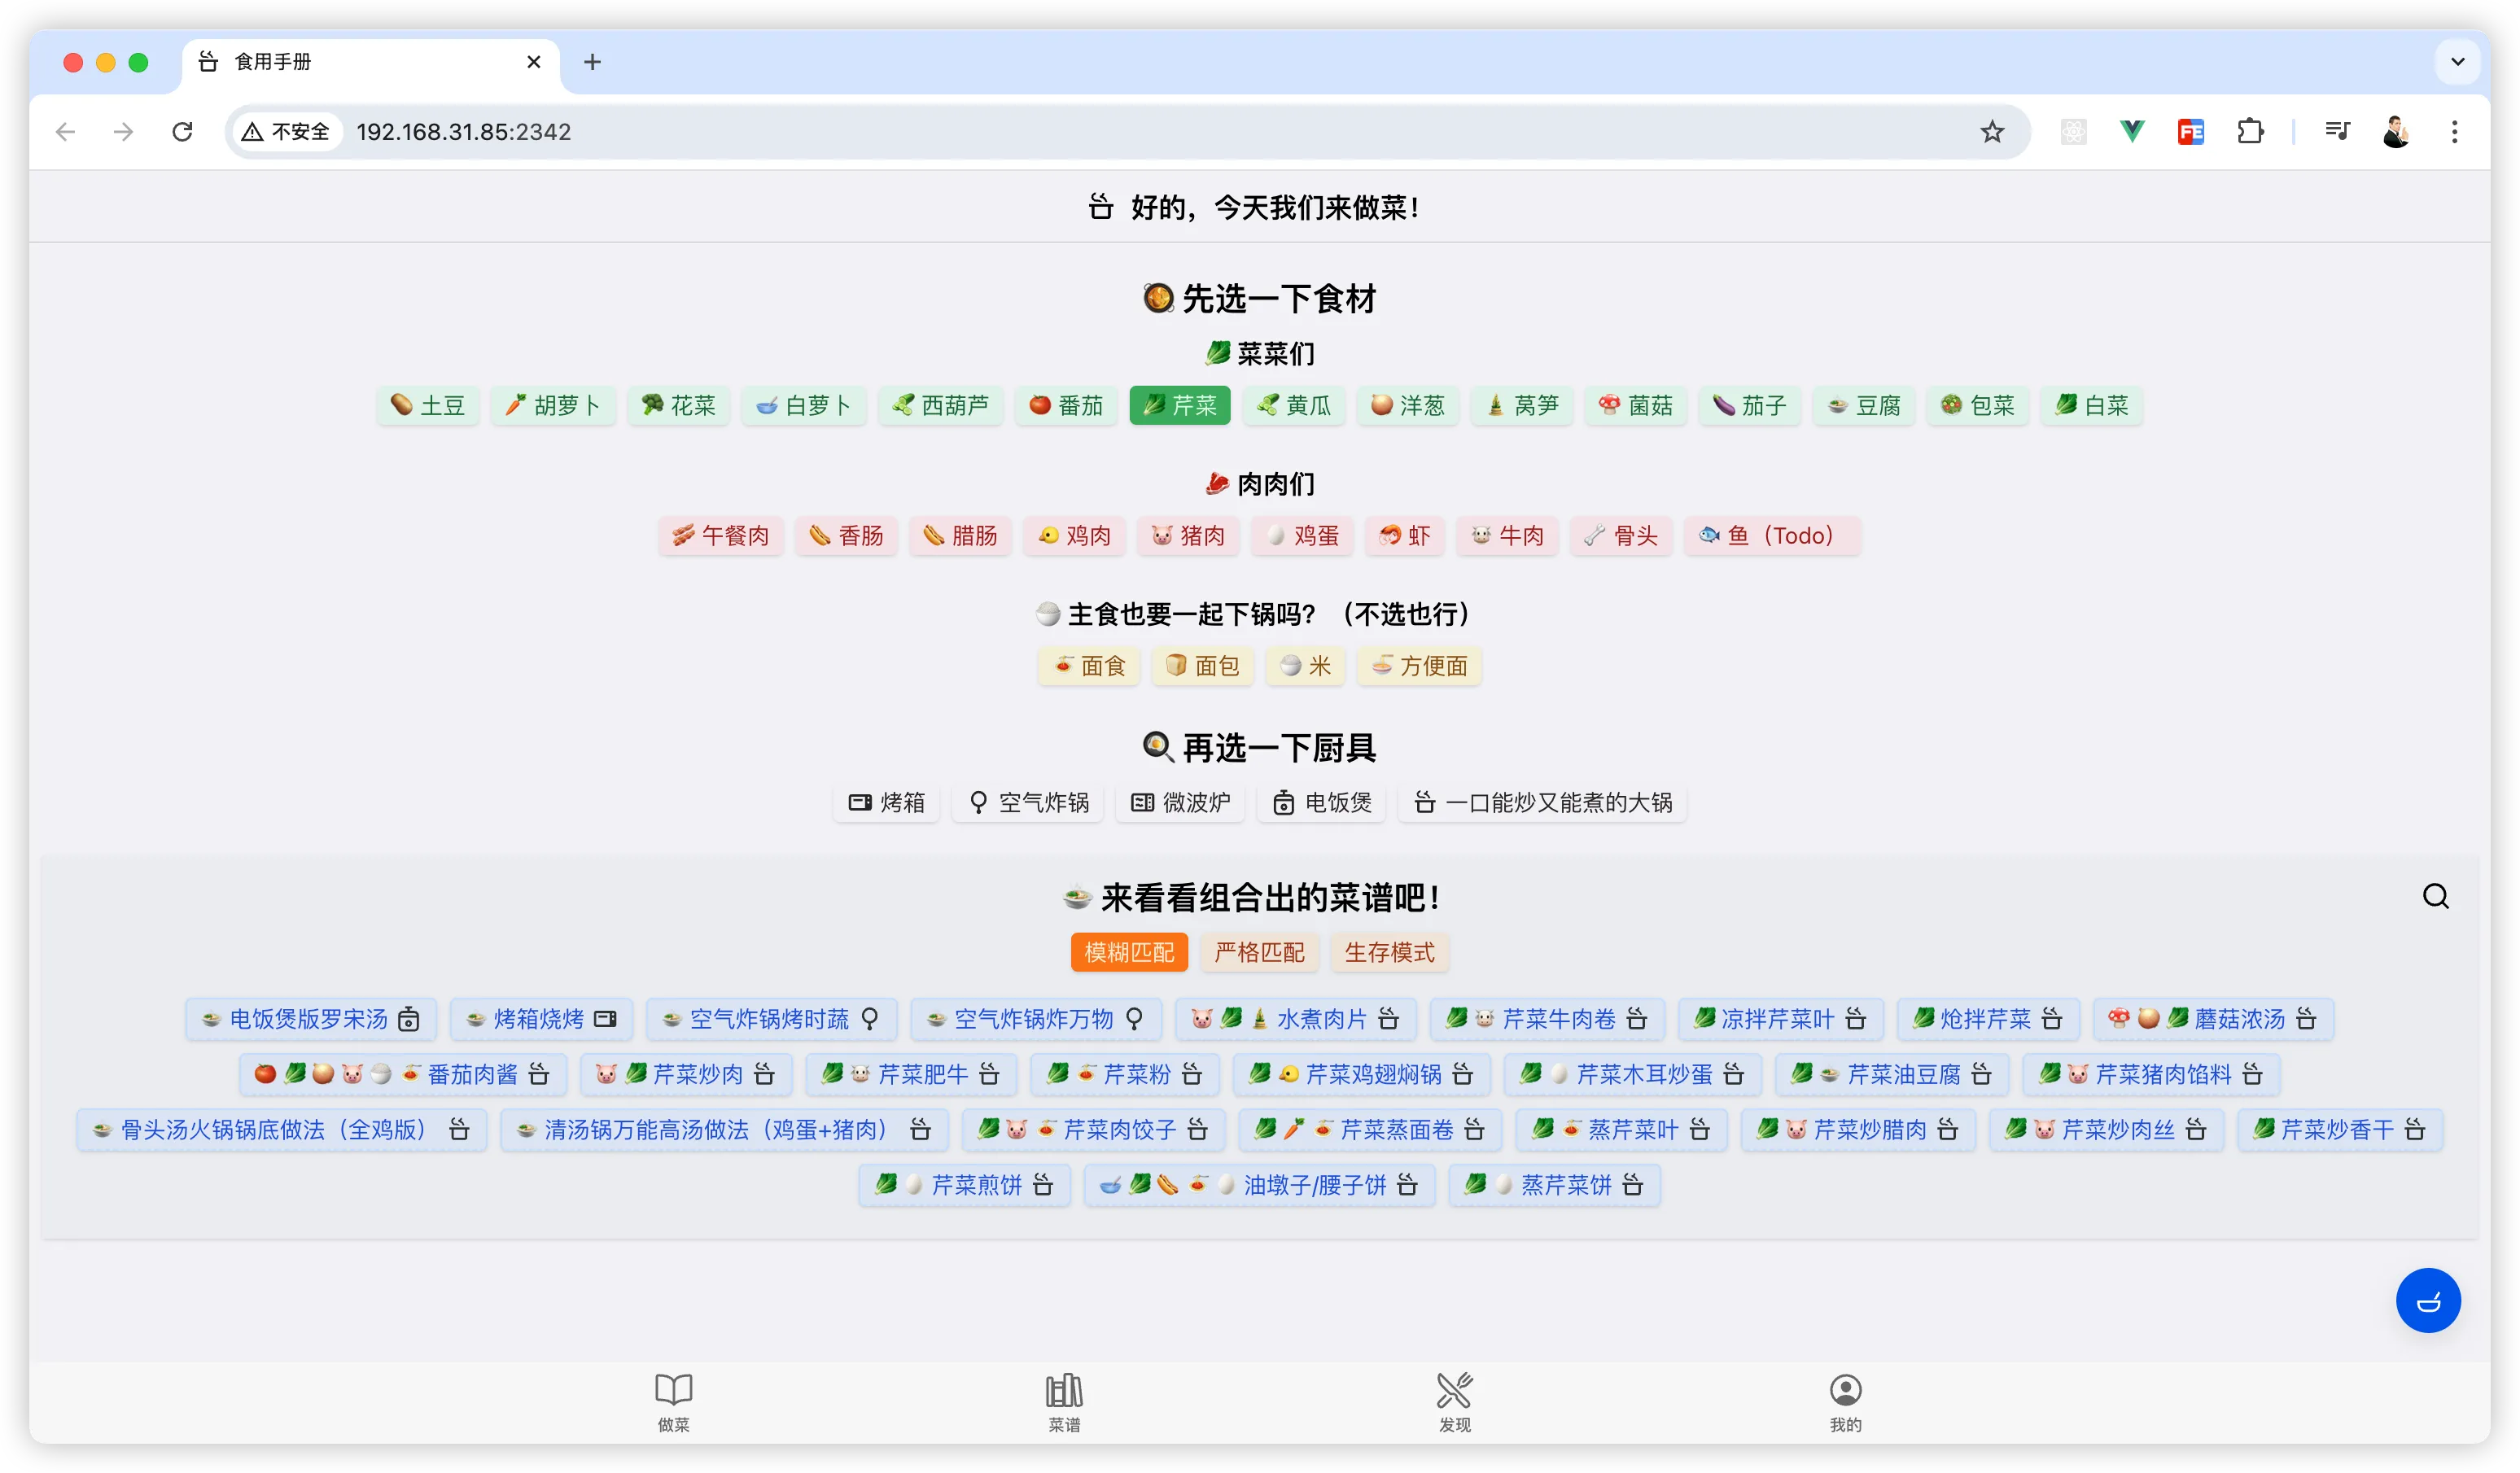
Task: Toggle the 洋葱 ingredient
Action: [1408, 405]
